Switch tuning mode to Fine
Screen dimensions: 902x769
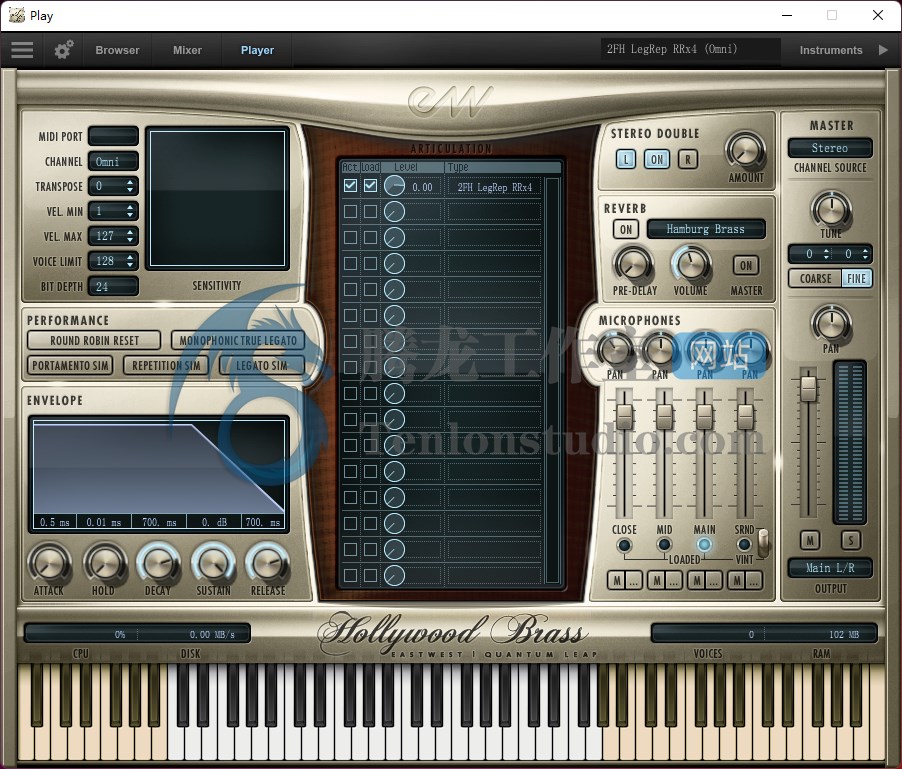tap(857, 278)
